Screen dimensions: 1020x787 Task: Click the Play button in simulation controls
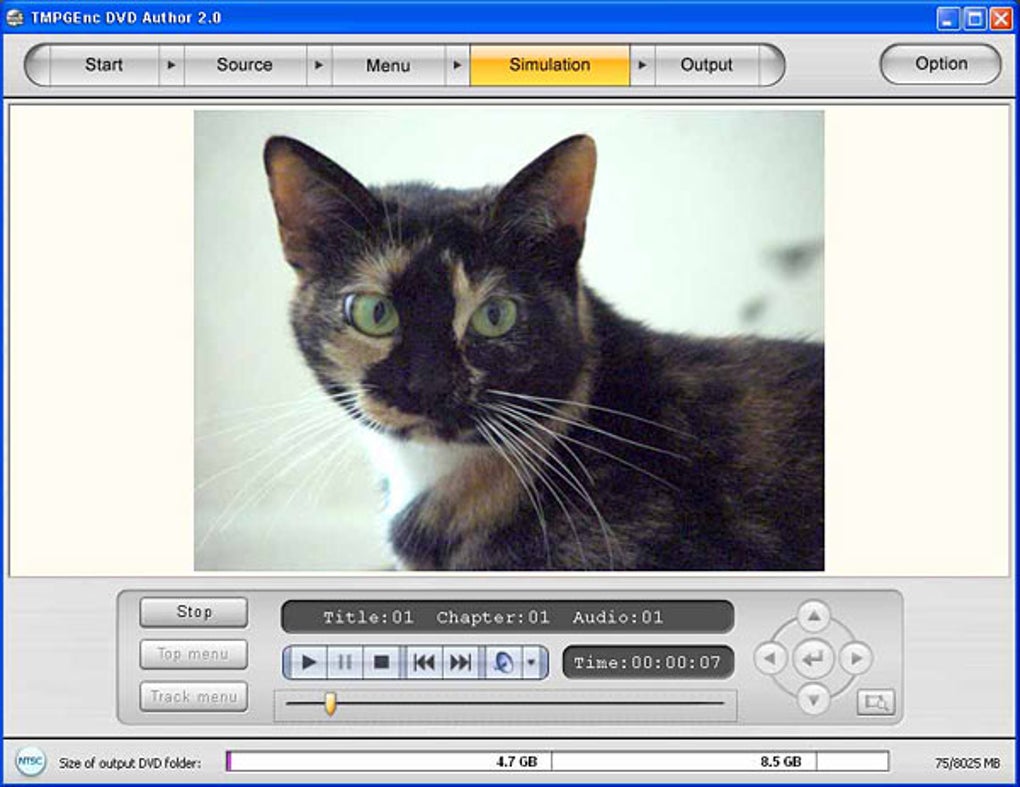tap(308, 662)
